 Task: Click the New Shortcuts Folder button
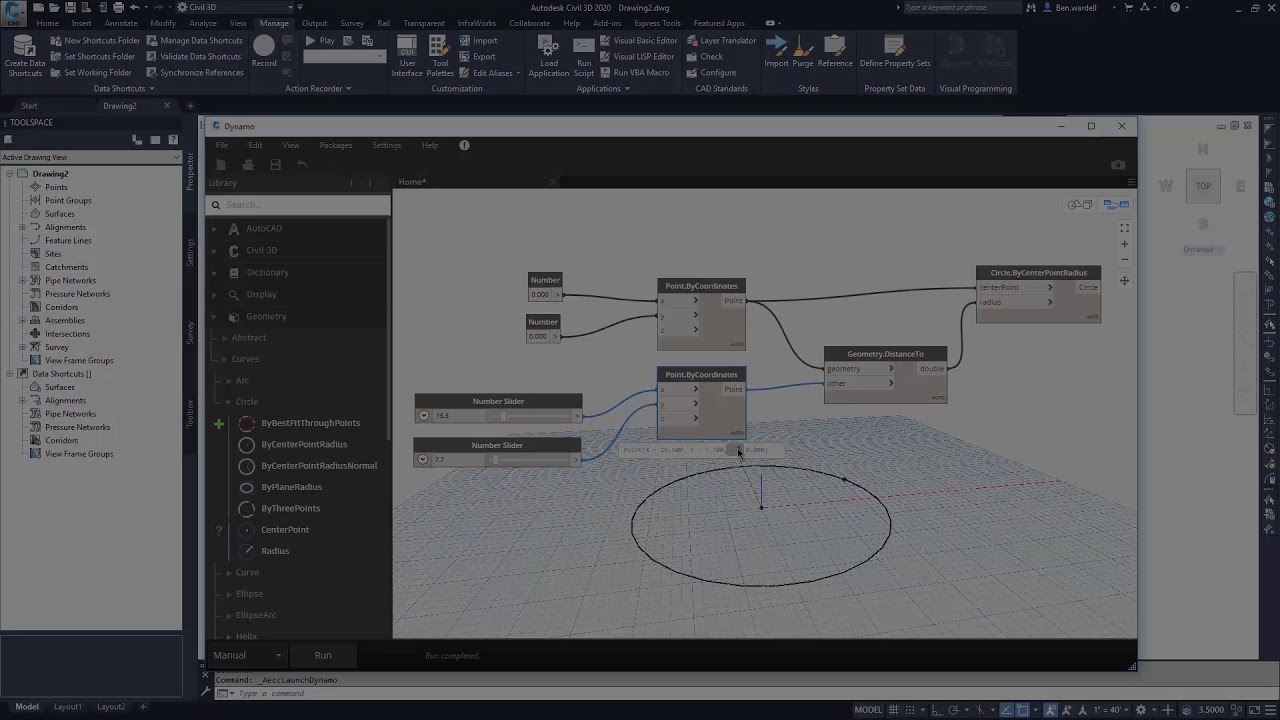[x=94, y=41]
